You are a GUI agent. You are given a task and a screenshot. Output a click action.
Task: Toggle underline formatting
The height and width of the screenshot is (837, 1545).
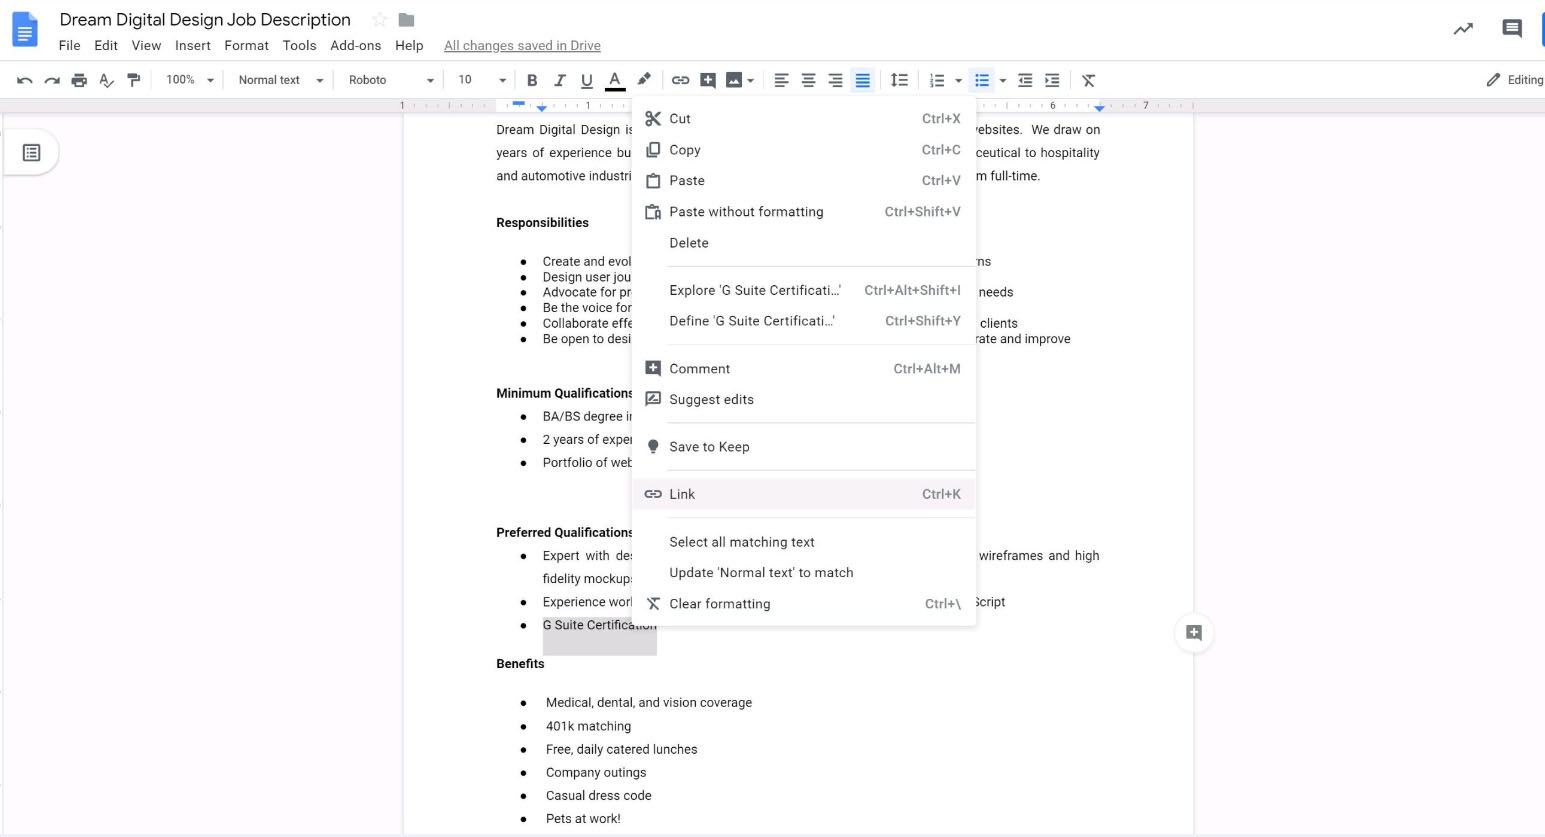coord(587,80)
